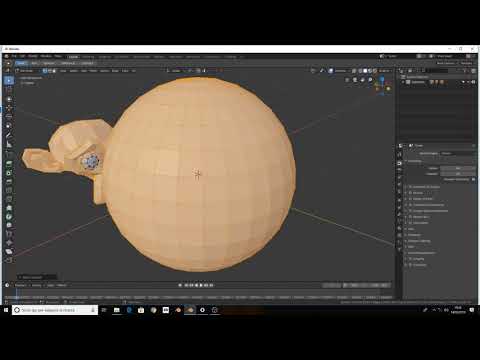Click the viewport pan hand icon
The height and width of the screenshot is (360, 480).
coord(363,80)
